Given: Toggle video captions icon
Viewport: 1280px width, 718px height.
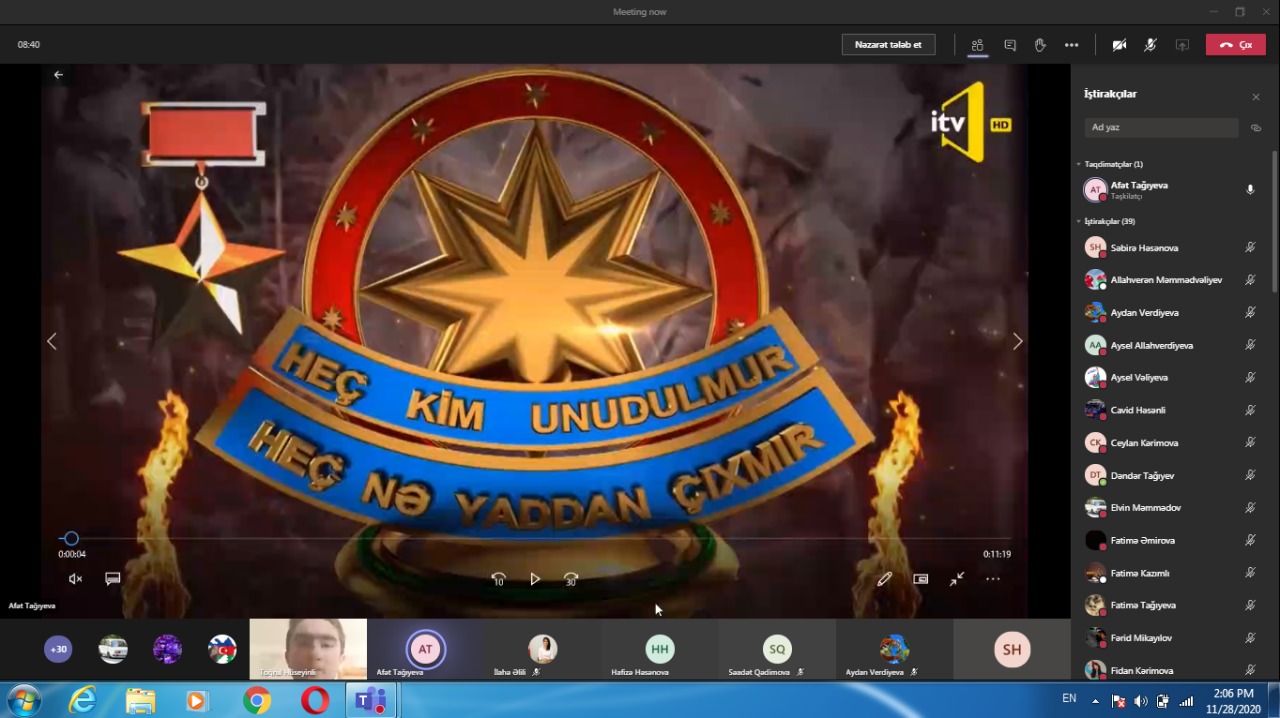Looking at the screenshot, I should 113,578.
